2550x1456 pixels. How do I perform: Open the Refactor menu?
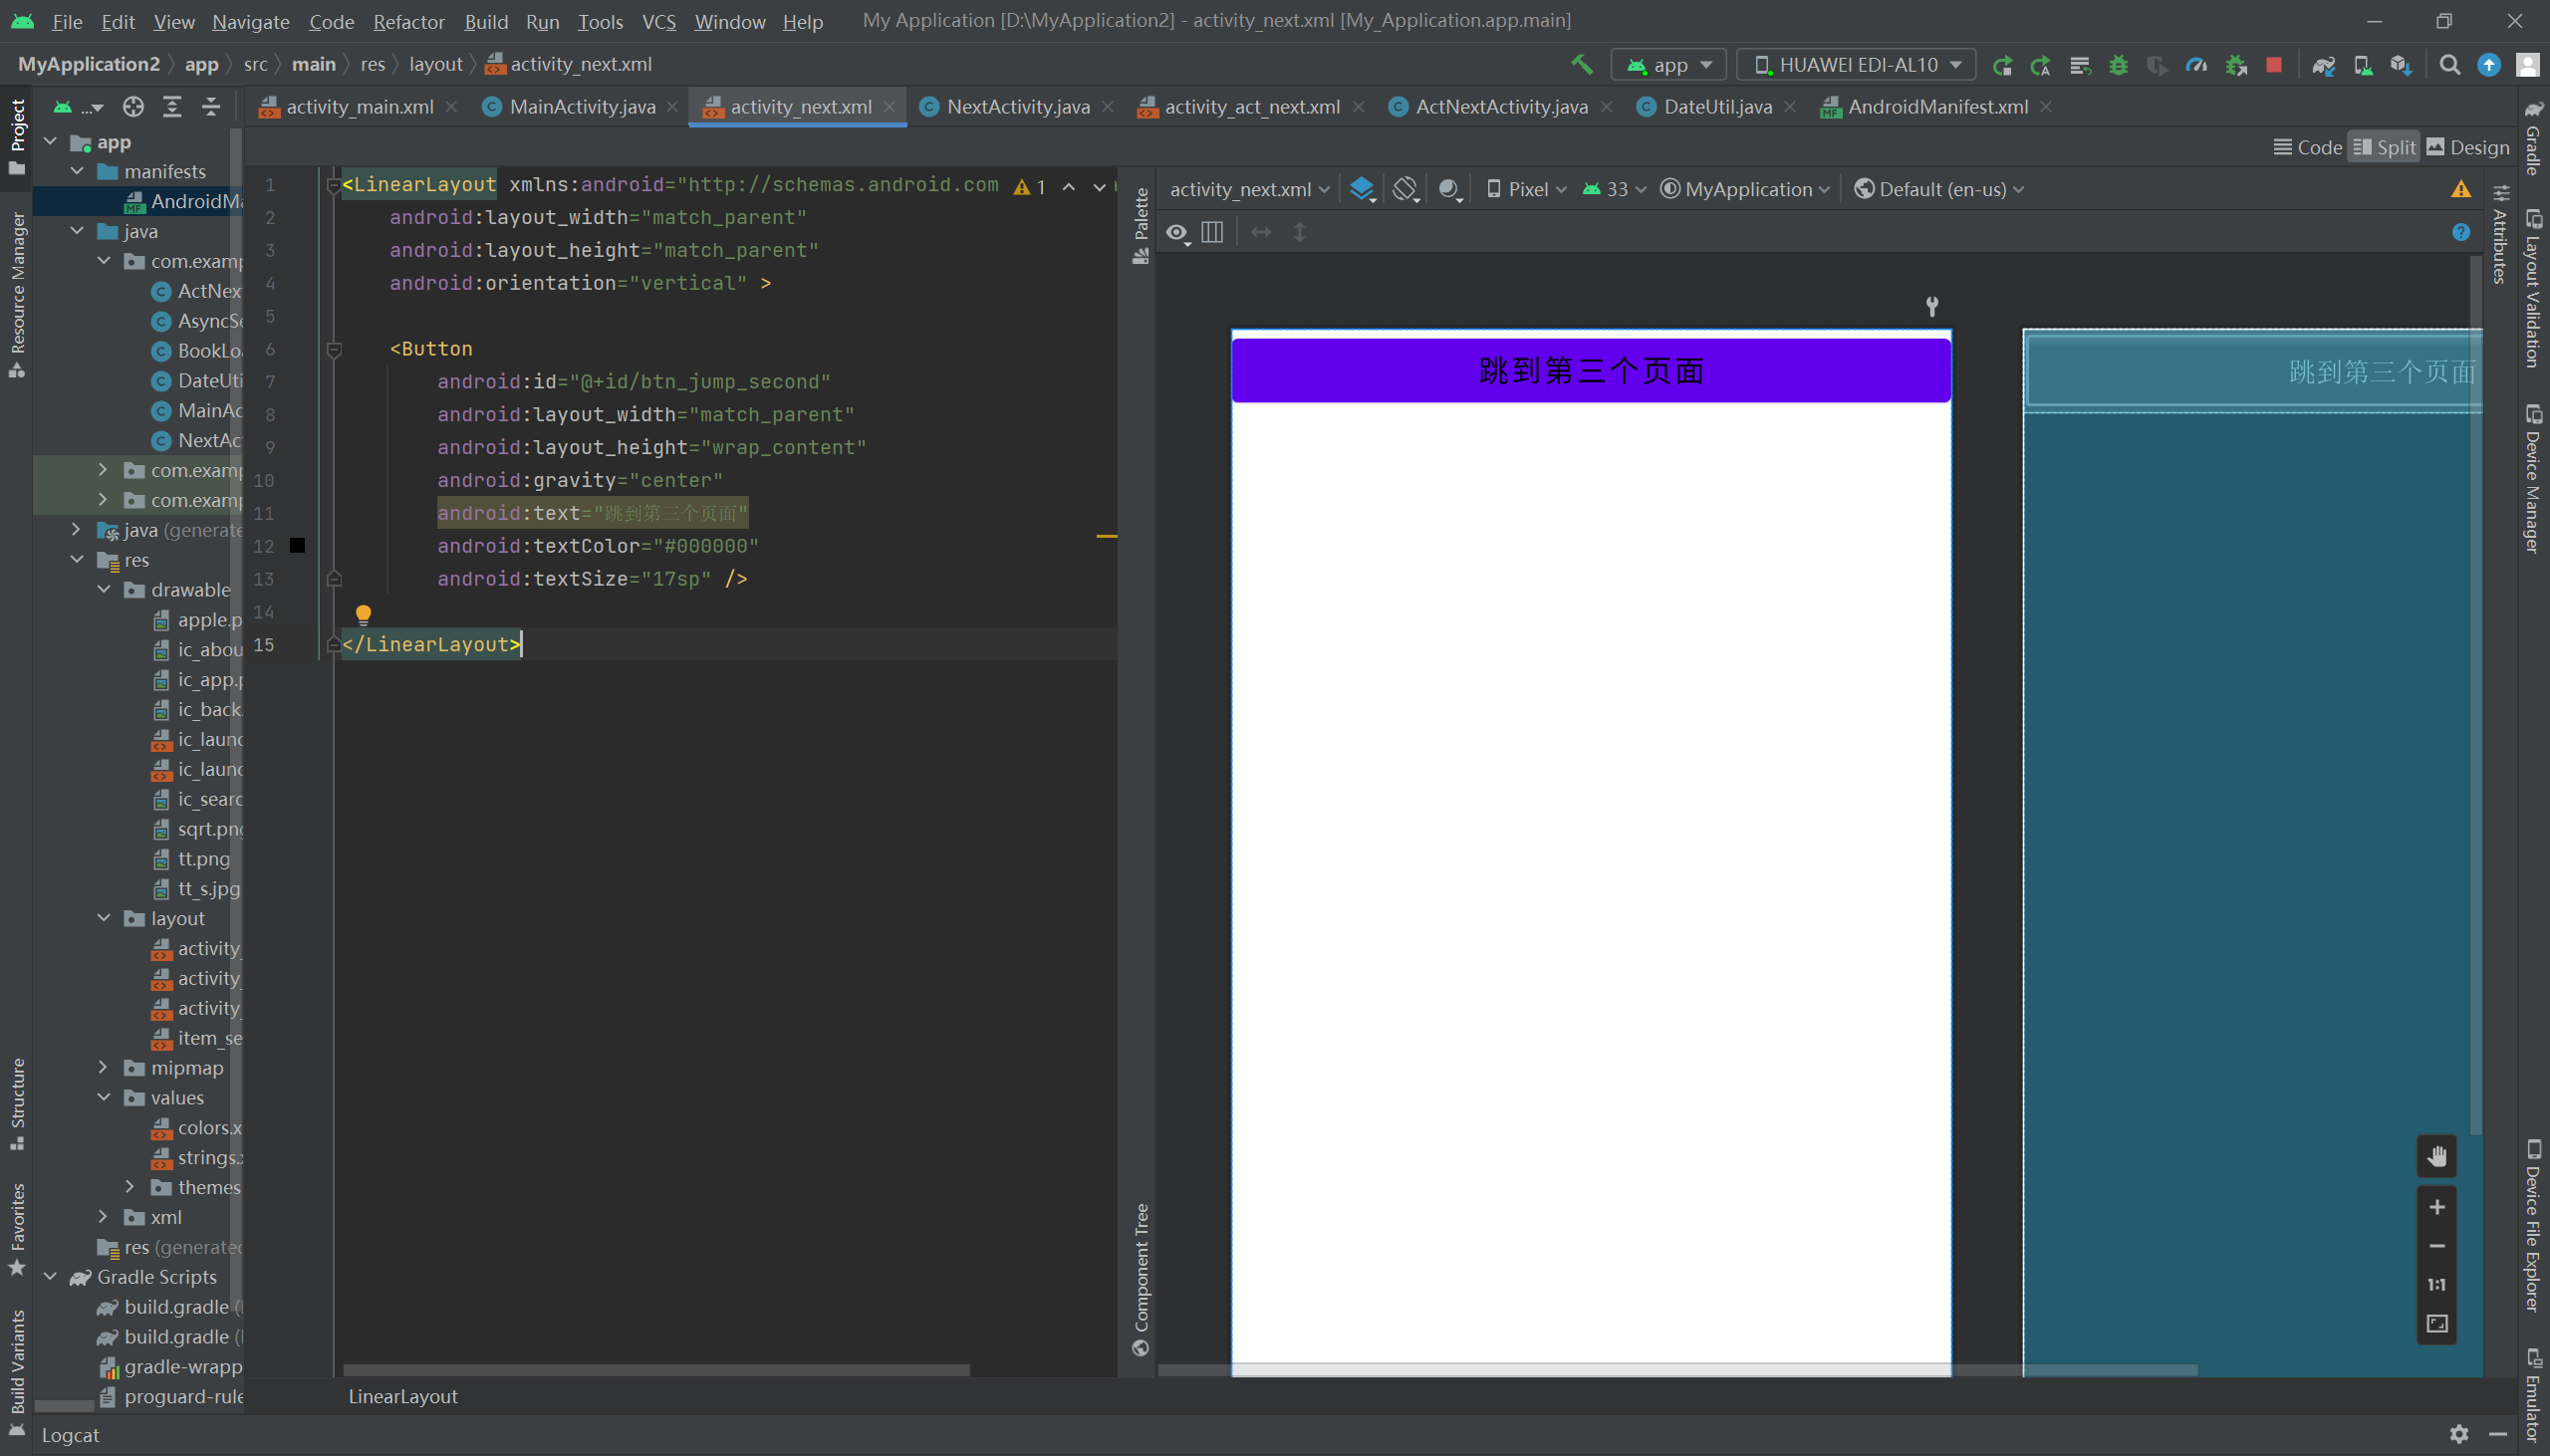tap(408, 21)
